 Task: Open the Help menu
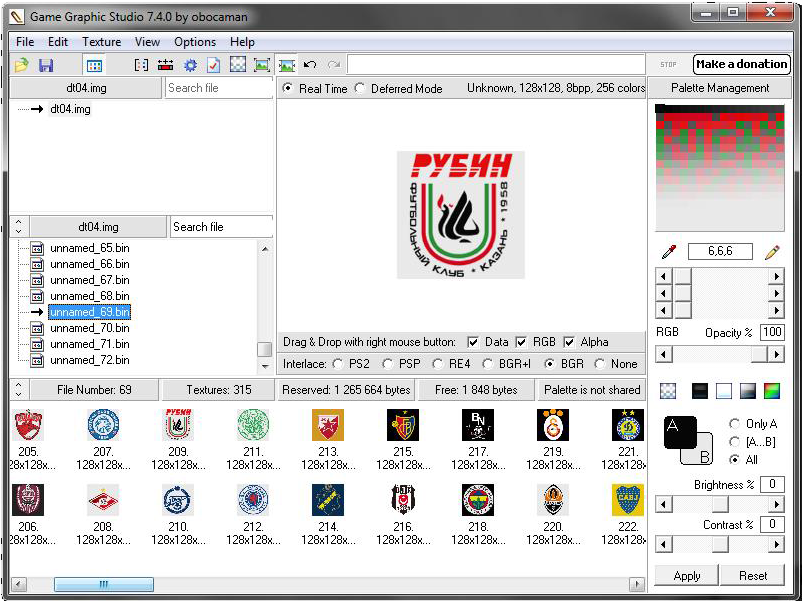242,42
